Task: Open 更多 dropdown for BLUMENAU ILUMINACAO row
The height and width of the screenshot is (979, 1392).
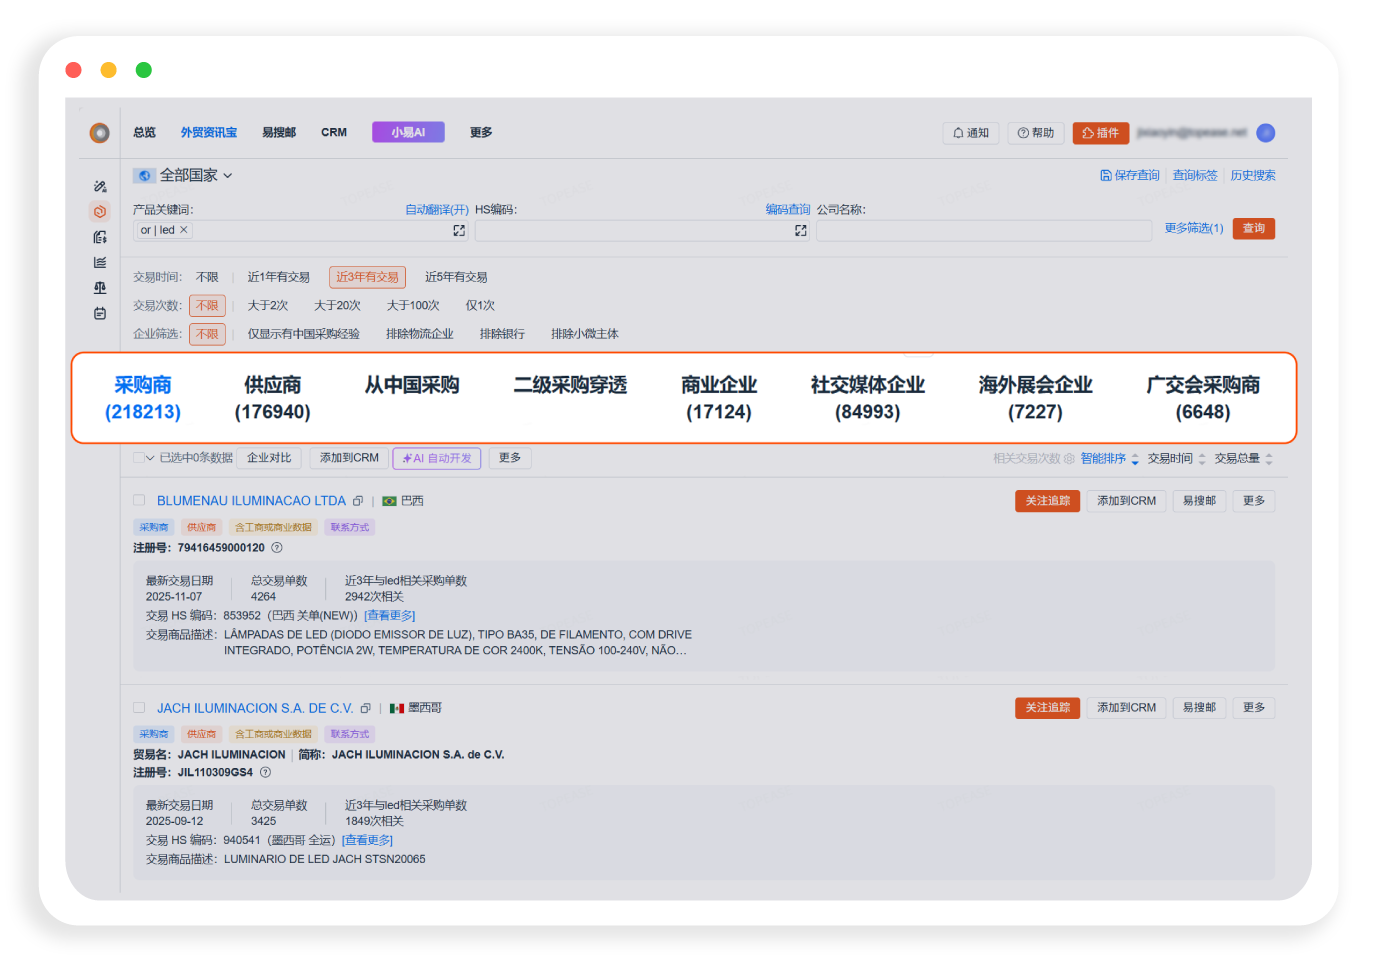Action: pos(1253,501)
